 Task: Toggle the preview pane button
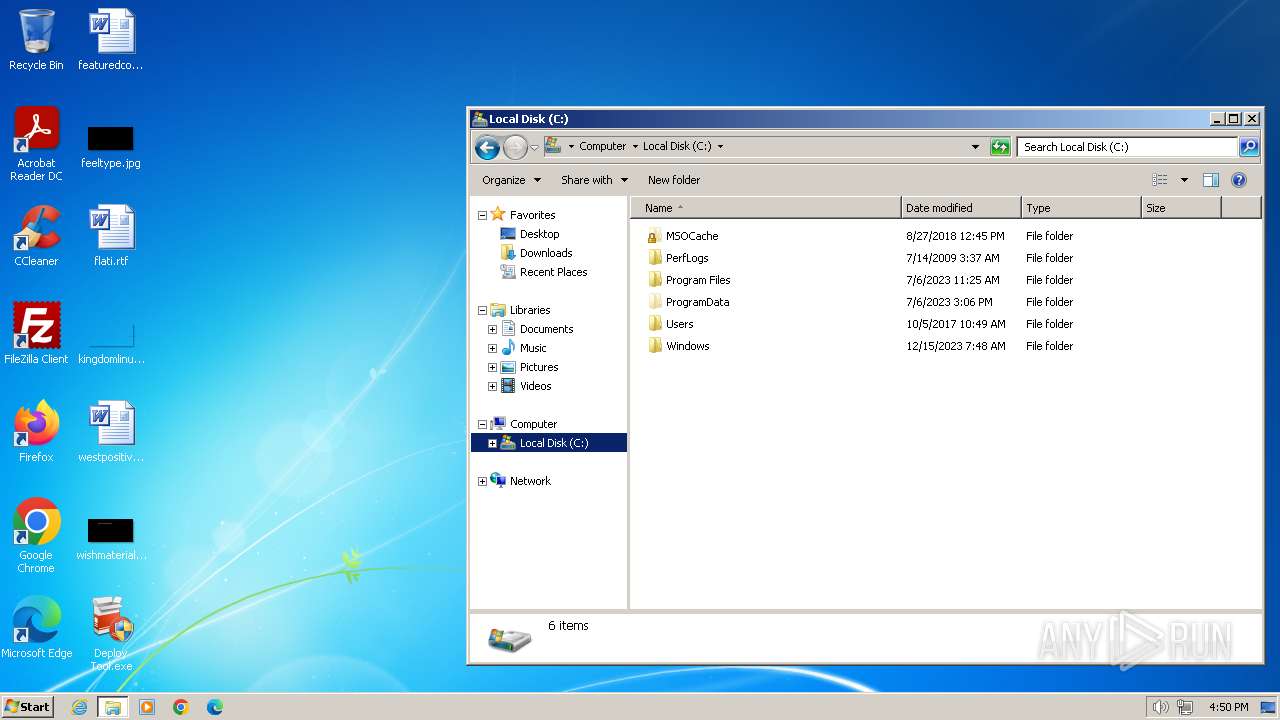(x=1210, y=180)
